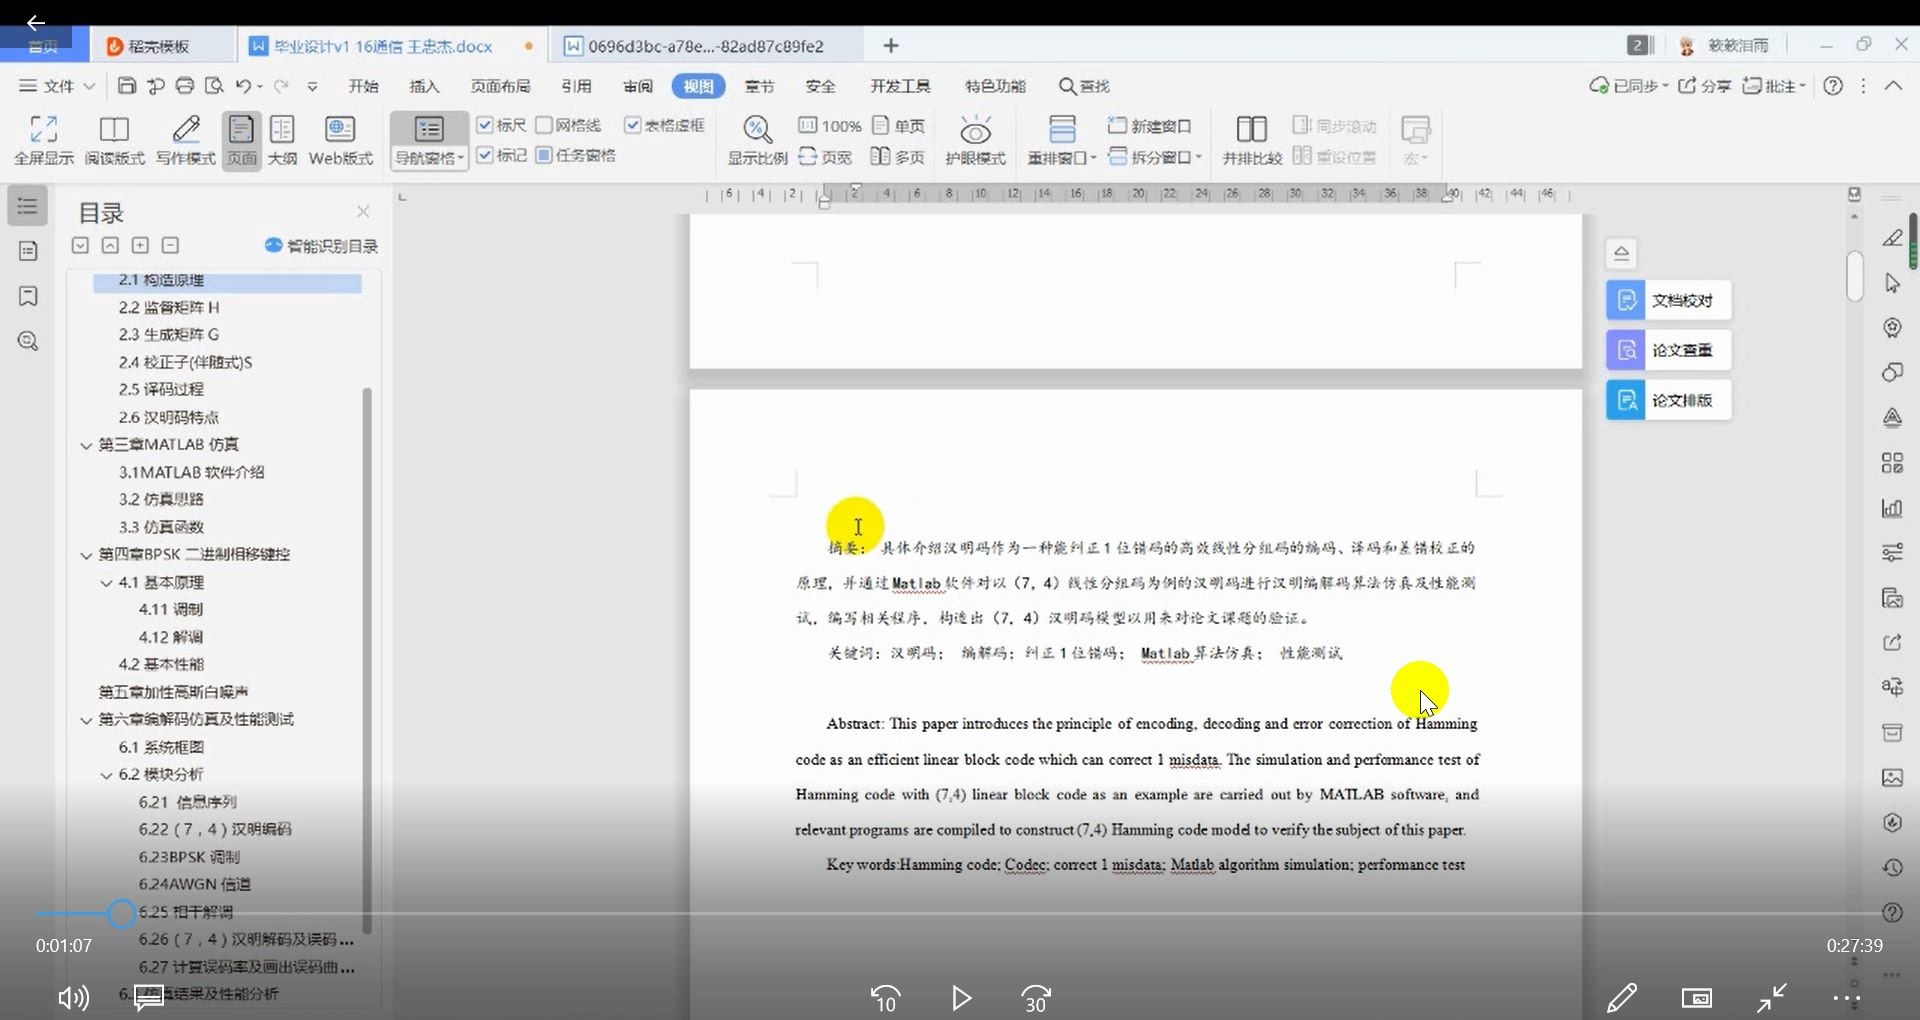Click the table of contents sidebar icon
Viewport: 1920px width, 1020px height.
click(x=28, y=206)
